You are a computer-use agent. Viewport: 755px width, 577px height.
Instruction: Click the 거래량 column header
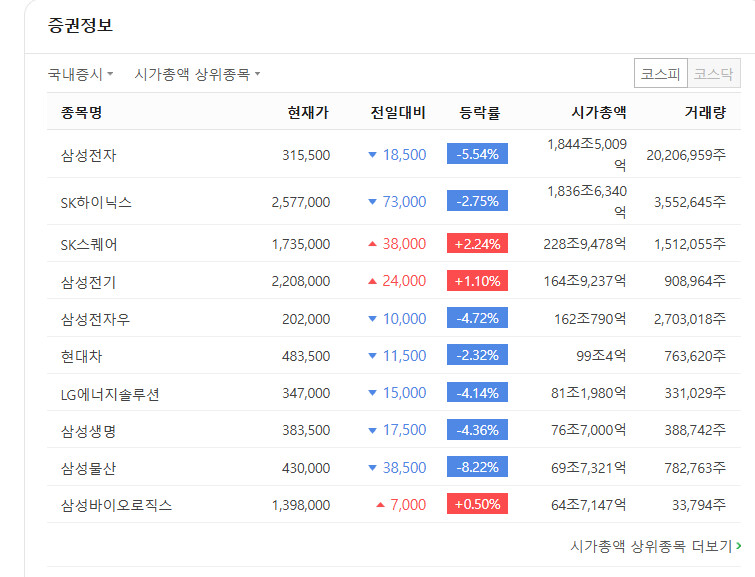pyautogui.click(x=705, y=113)
